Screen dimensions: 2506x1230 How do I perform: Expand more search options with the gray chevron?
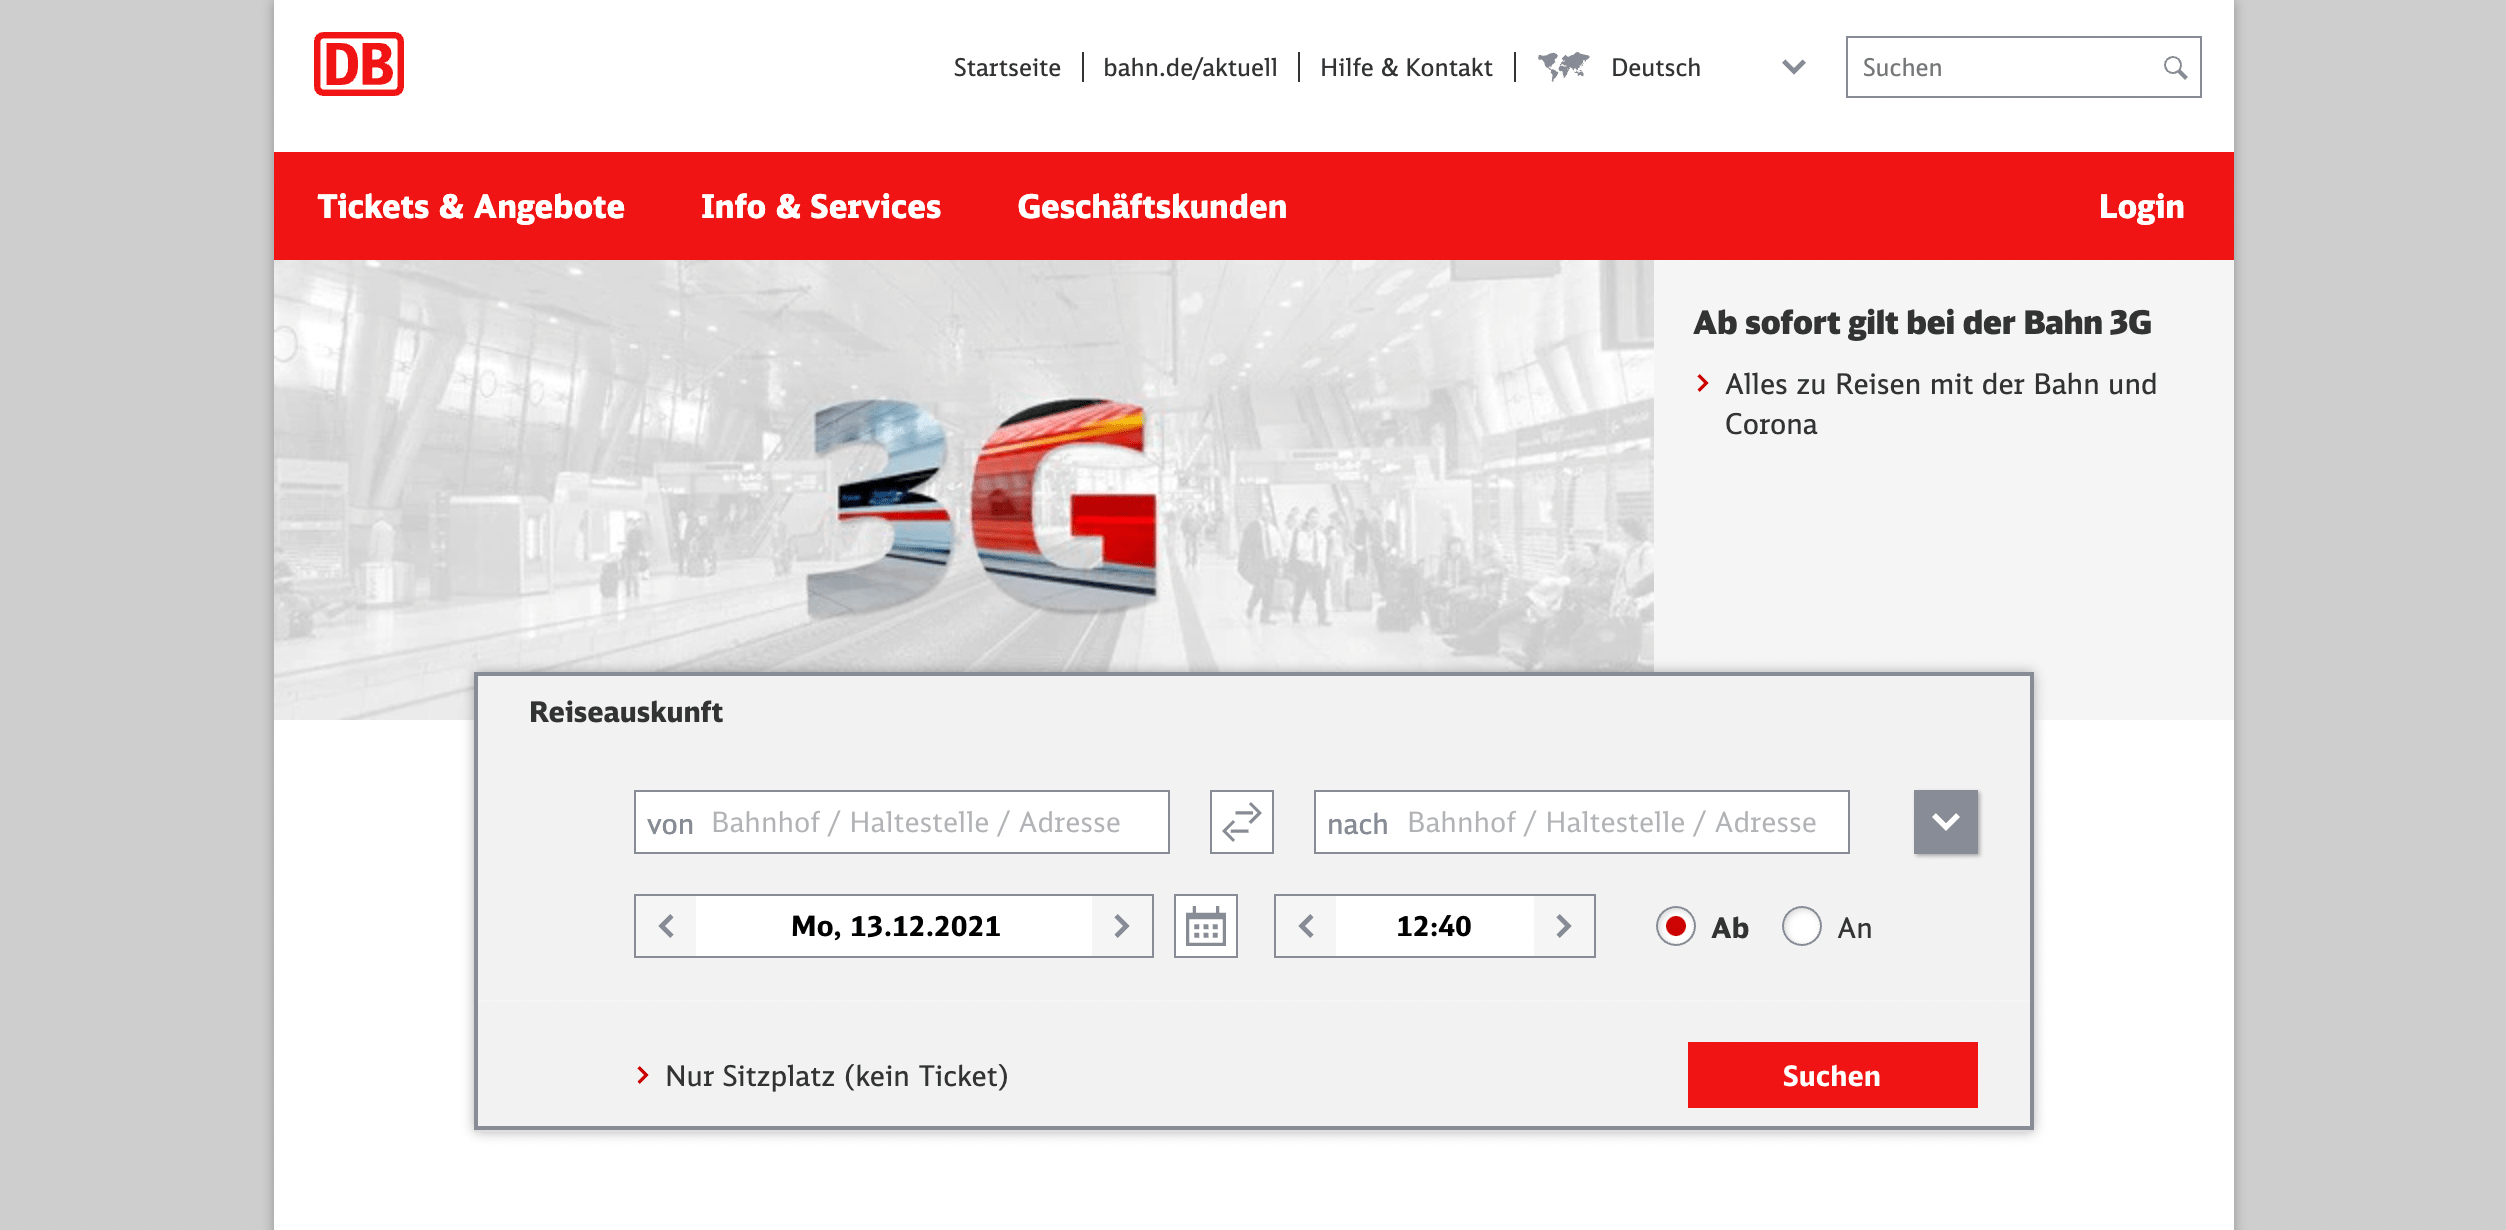[1945, 822]
